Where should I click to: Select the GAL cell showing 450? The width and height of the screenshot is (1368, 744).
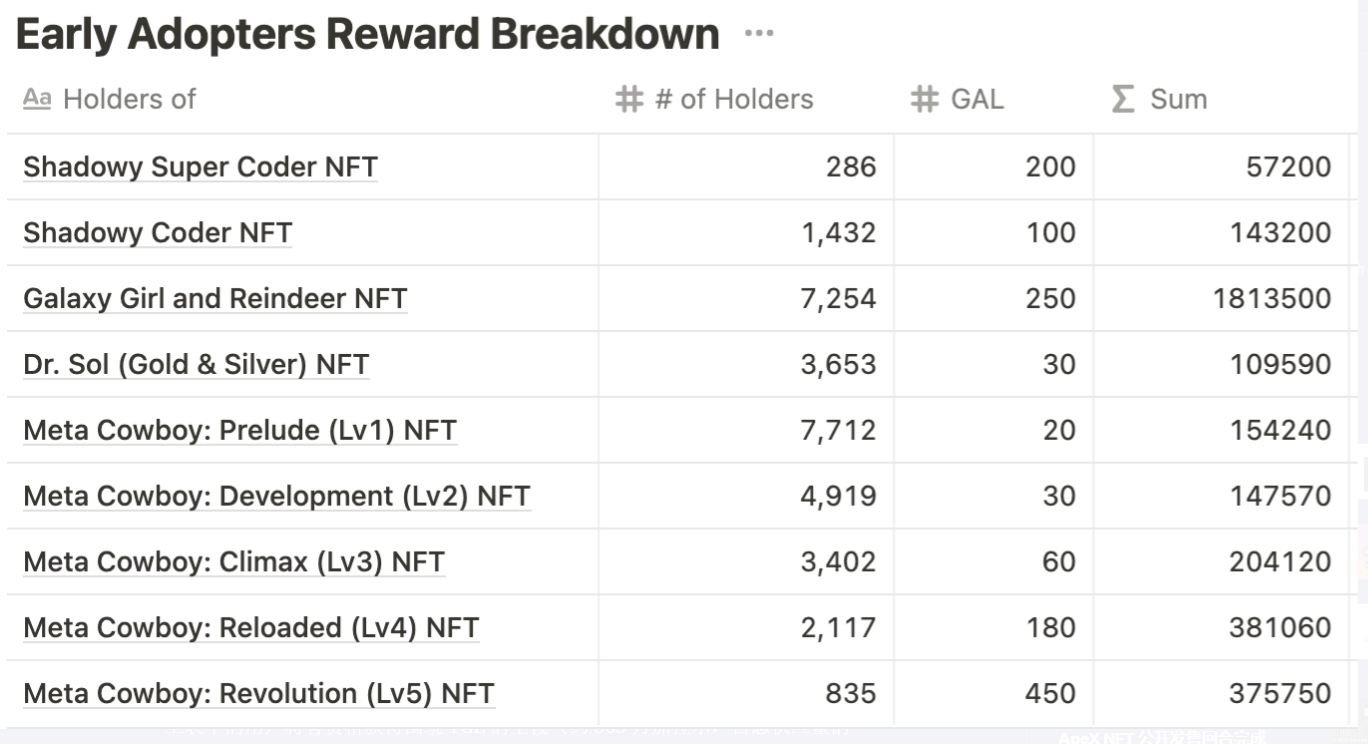point(1050,694)
